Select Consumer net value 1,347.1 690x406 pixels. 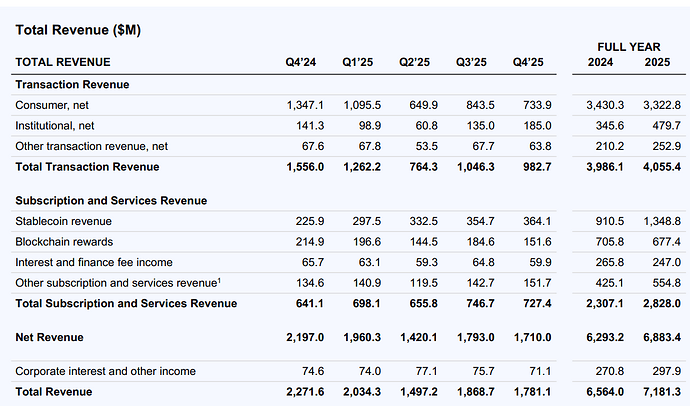pyautogui.click(x=305, y=105)
